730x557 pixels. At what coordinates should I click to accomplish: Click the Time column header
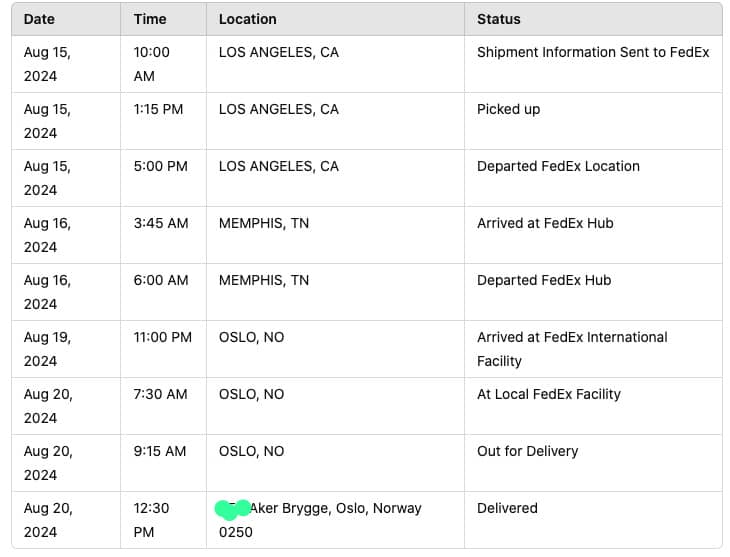149,19
